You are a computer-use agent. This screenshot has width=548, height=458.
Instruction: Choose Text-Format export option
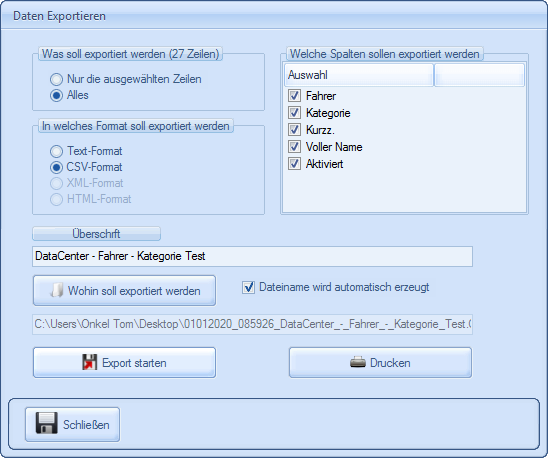[56, 151]
